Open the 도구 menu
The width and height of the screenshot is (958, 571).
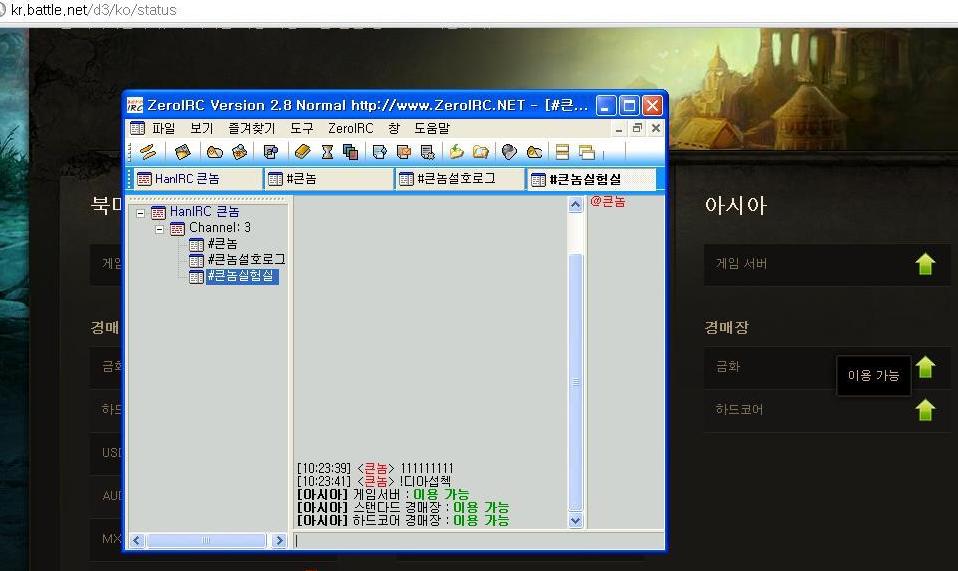point(302,128)
